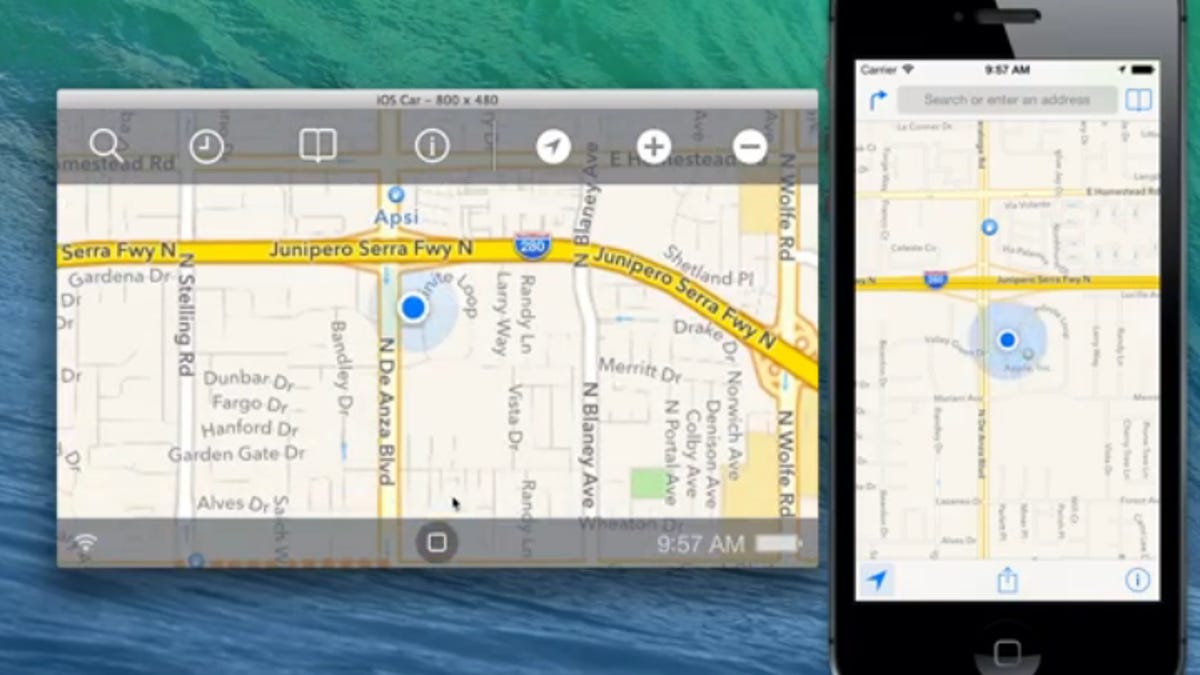
Task: Open Recents using the clock icon
Action: click(x=205, y=145)
